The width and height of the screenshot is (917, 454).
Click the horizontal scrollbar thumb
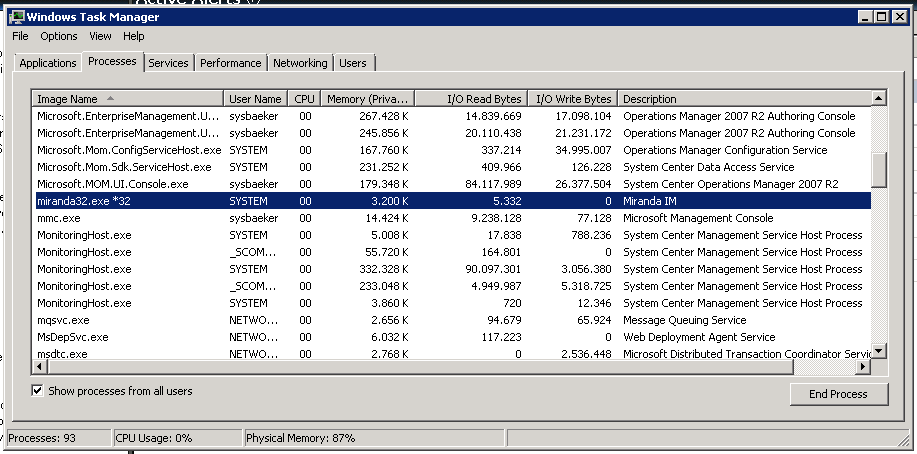pos(420,366)
